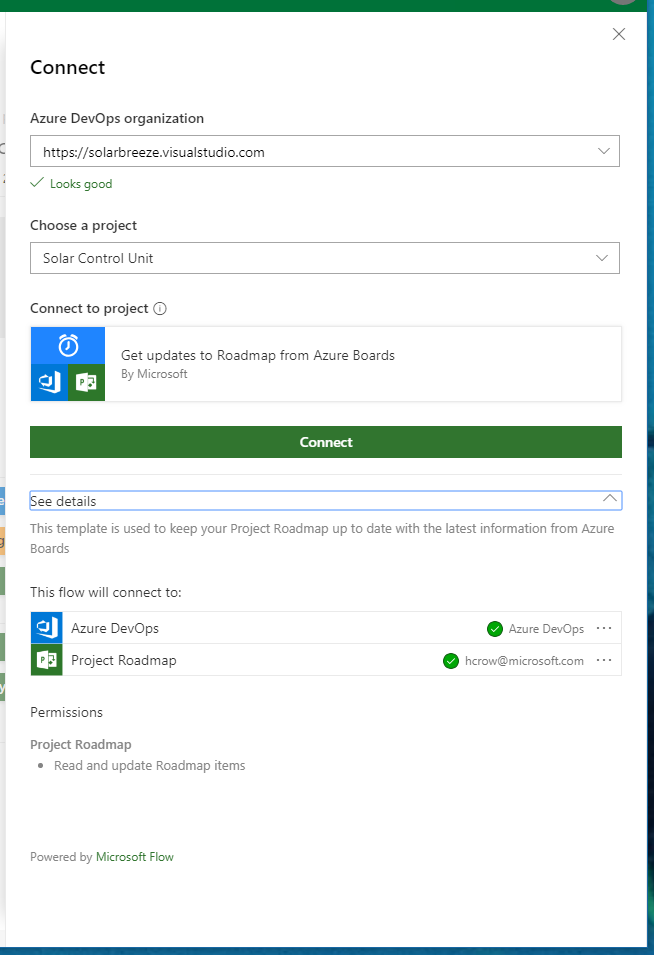654x955 pixels.
Task: Click green checkmark next to Azure DevOps connection
Action: [x=495, y=629]
